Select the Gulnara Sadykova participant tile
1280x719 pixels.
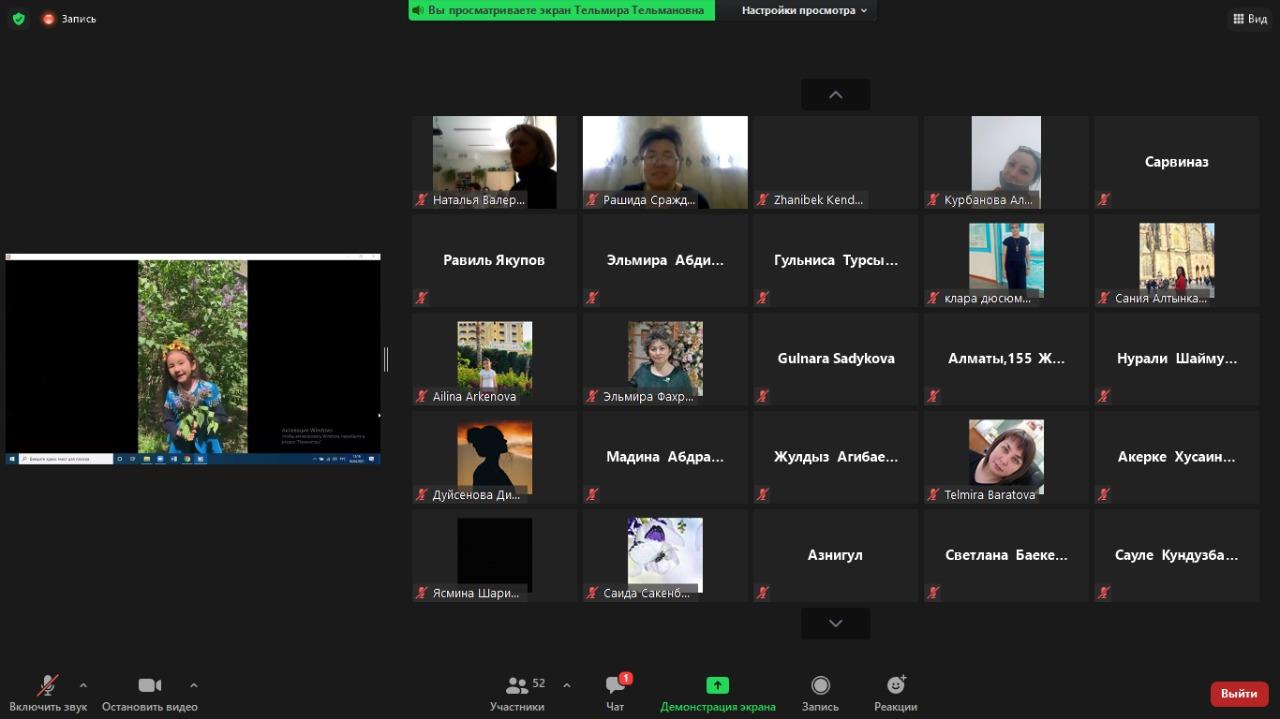835,359
